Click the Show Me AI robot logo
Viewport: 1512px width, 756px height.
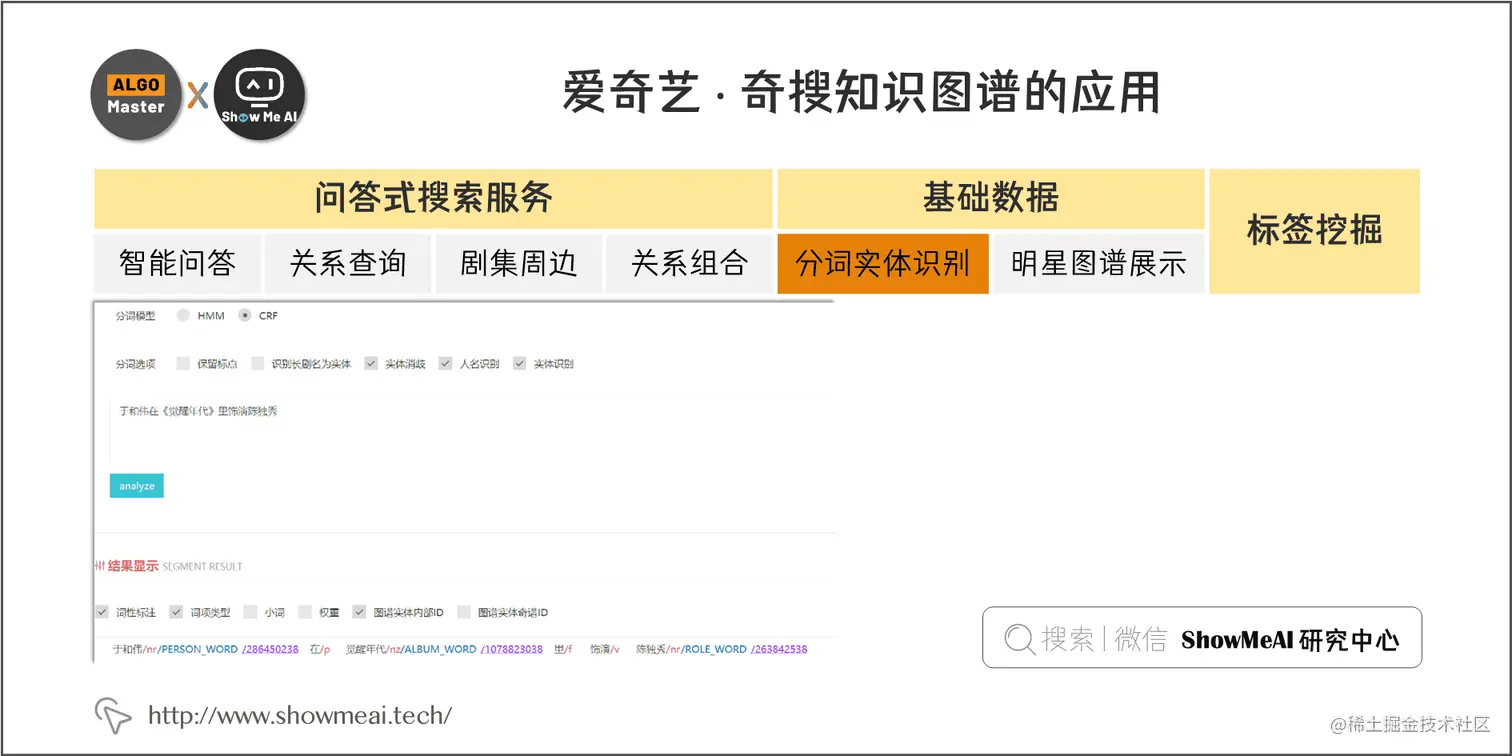point(258,95)
